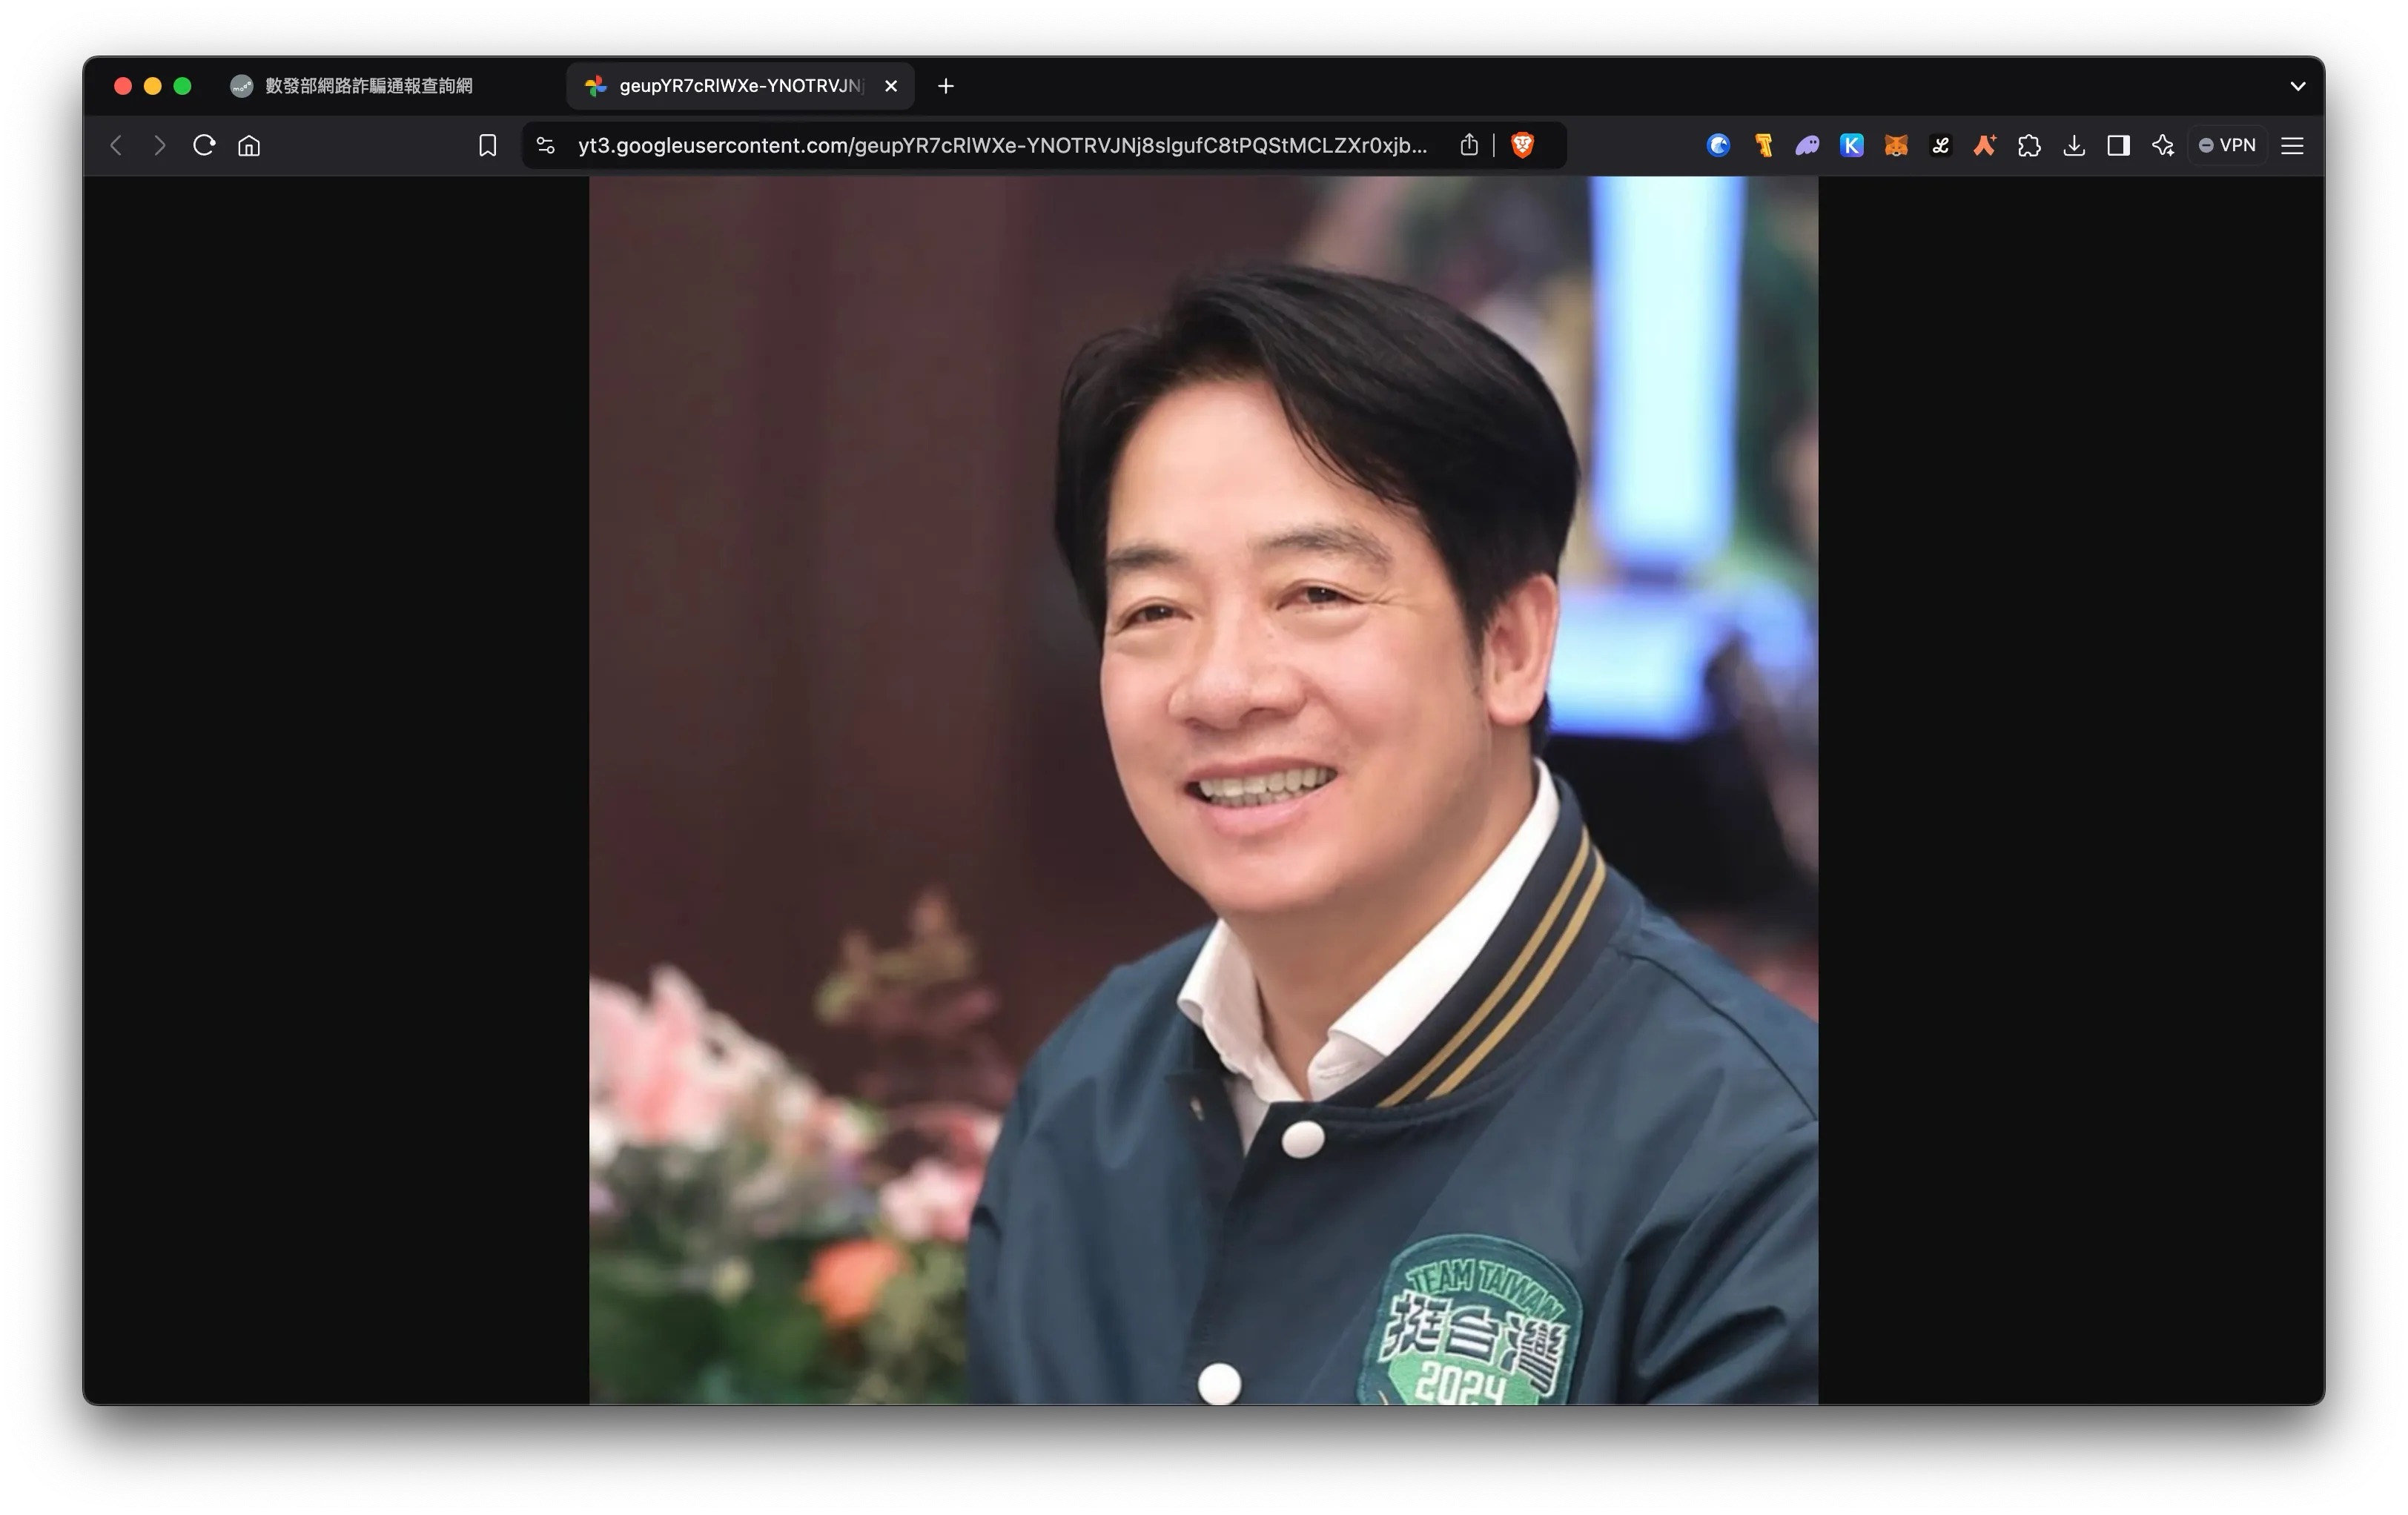
Task: Bookmark this page with the bookmark icon
Action: click(x=487, y=146)
